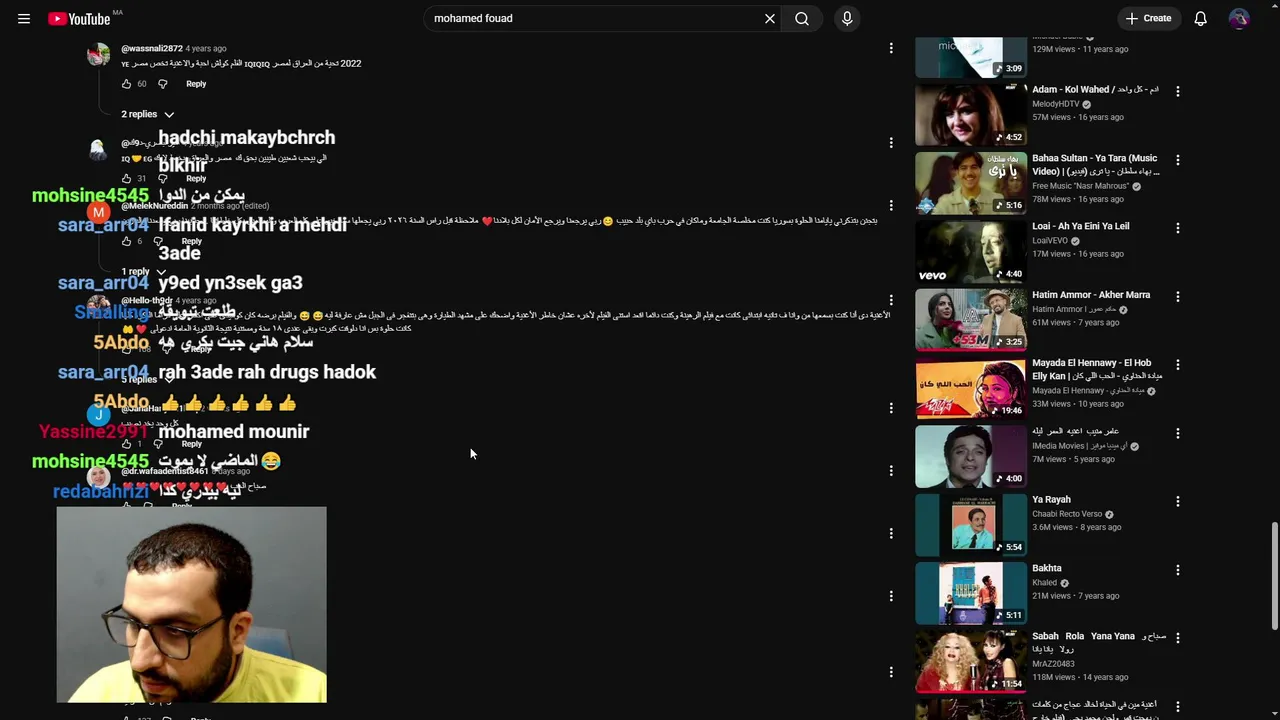
Task: Reply to the @wassnali2872 comment
Action: point(196,84)
